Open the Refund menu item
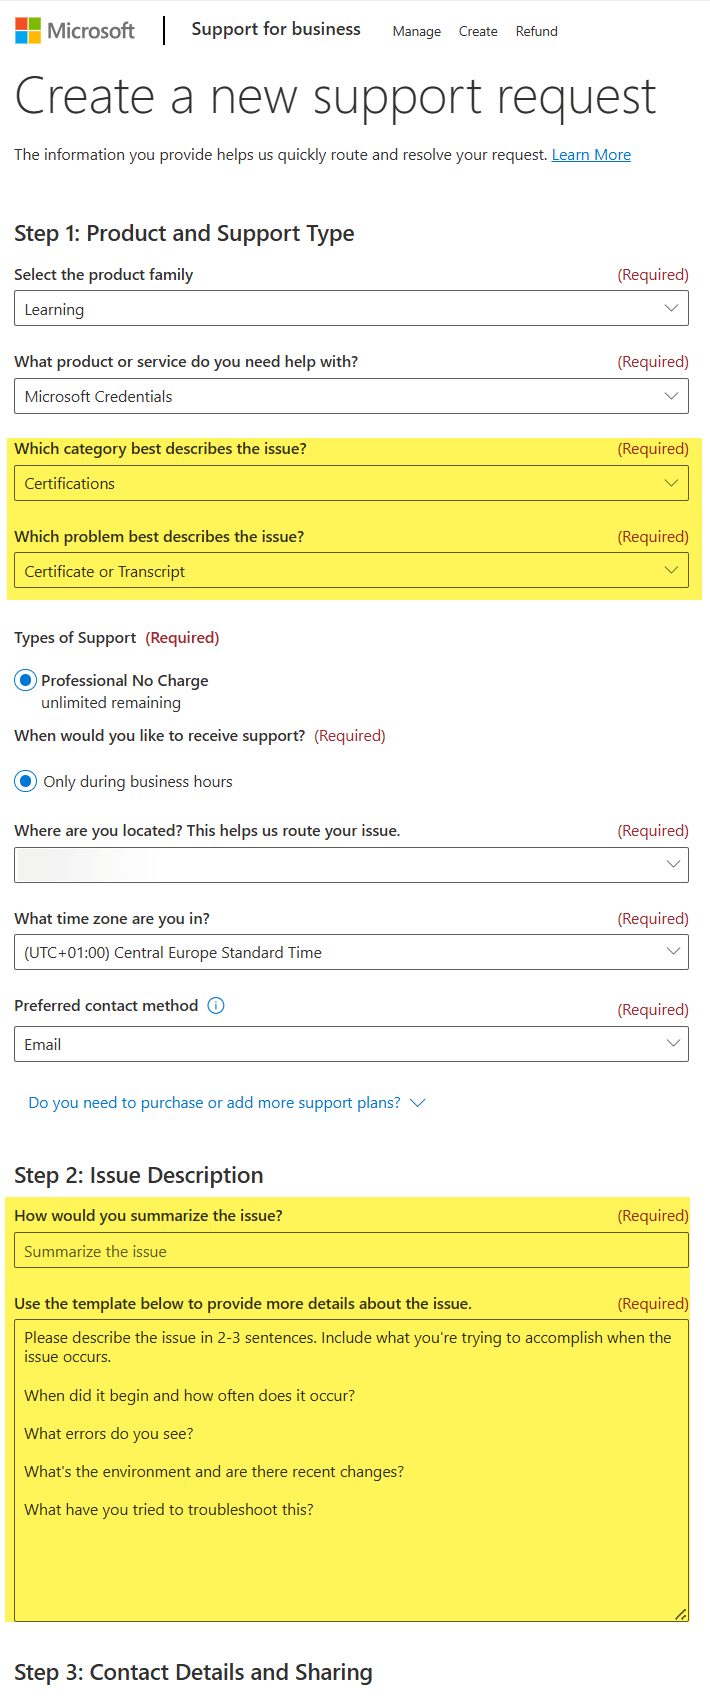This screenshot has width=710, height=1700. pos(536,31)
